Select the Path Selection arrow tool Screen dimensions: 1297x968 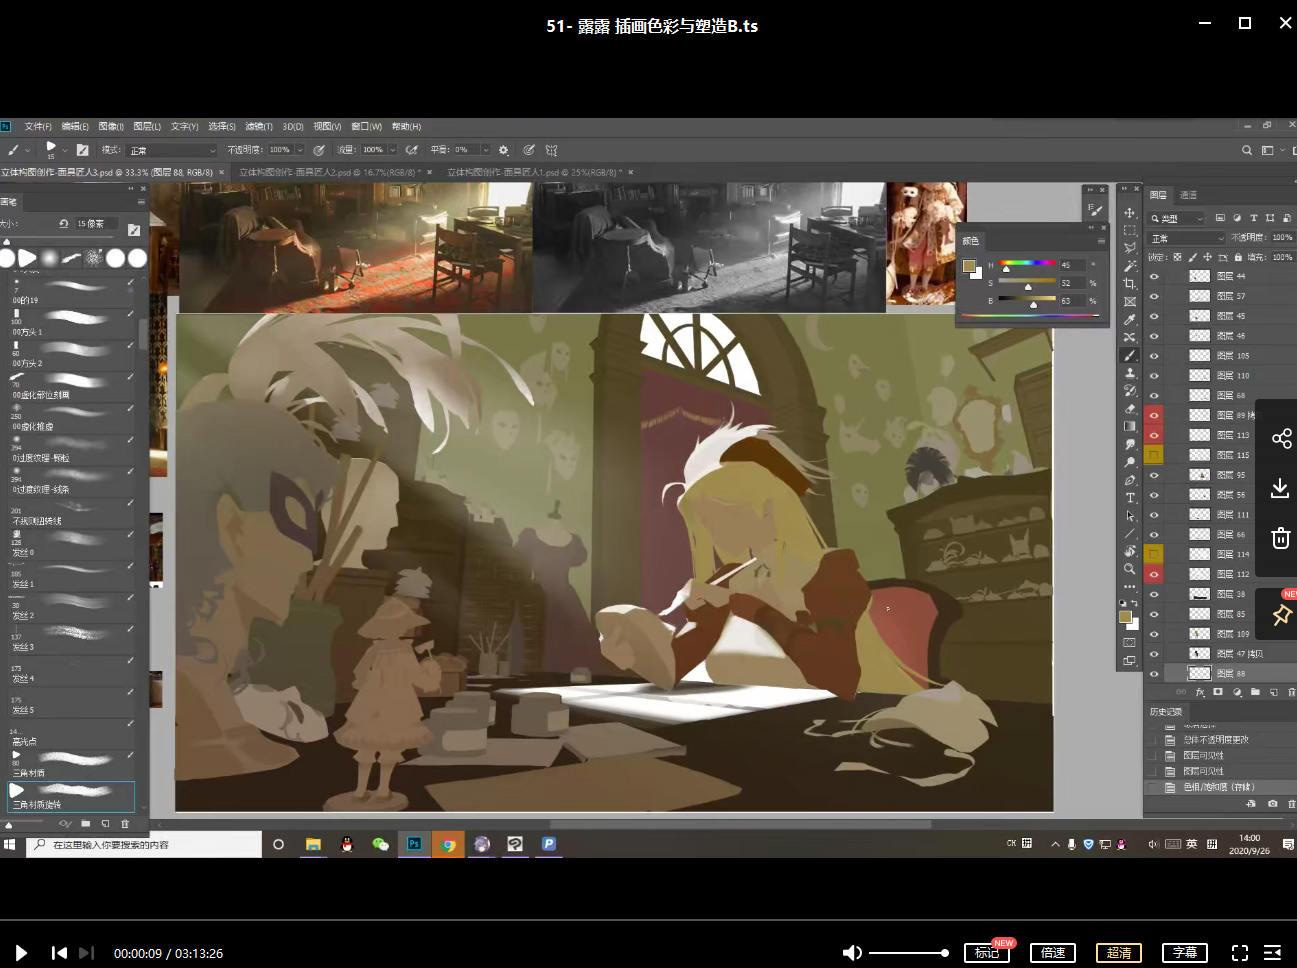point(1130,516)
